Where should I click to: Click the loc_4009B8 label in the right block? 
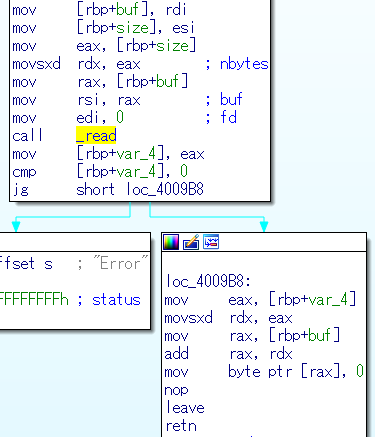[x=208, y=281]
